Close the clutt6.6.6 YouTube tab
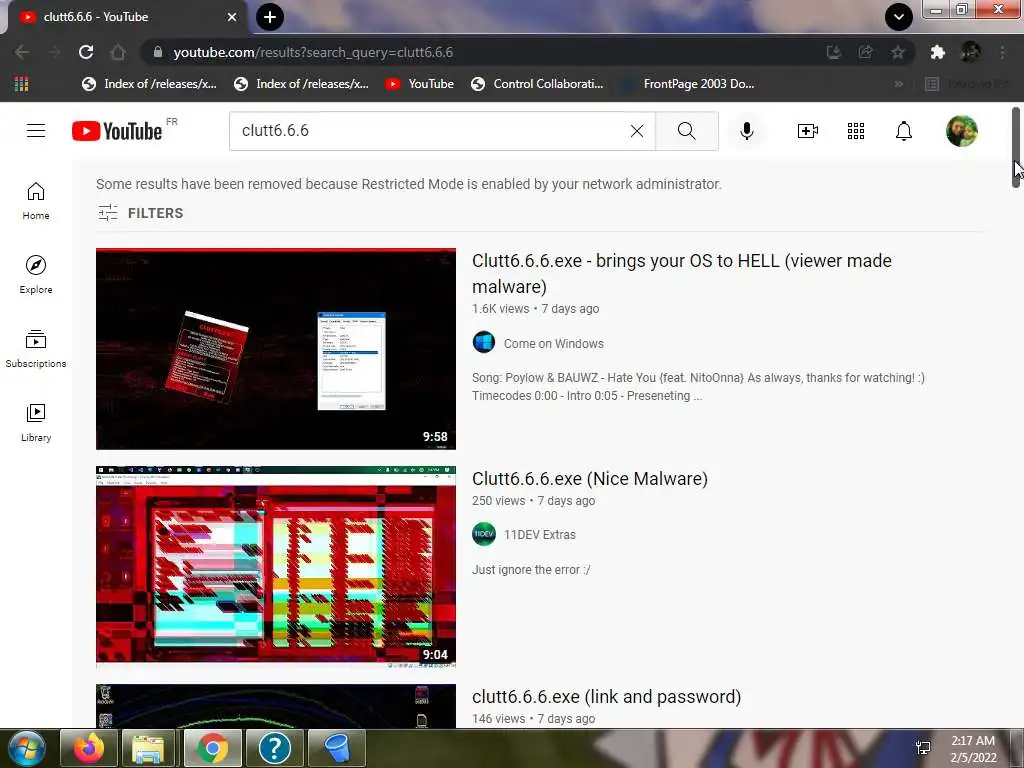The height and width of the screenshot is (768, 1024). 232,17
